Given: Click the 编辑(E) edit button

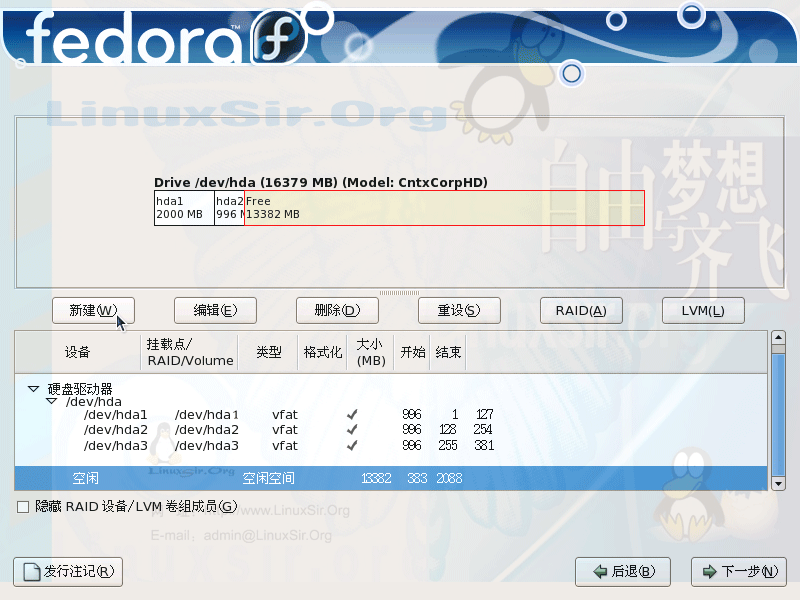Looking at the screenshot, I should tap(215, 310).
